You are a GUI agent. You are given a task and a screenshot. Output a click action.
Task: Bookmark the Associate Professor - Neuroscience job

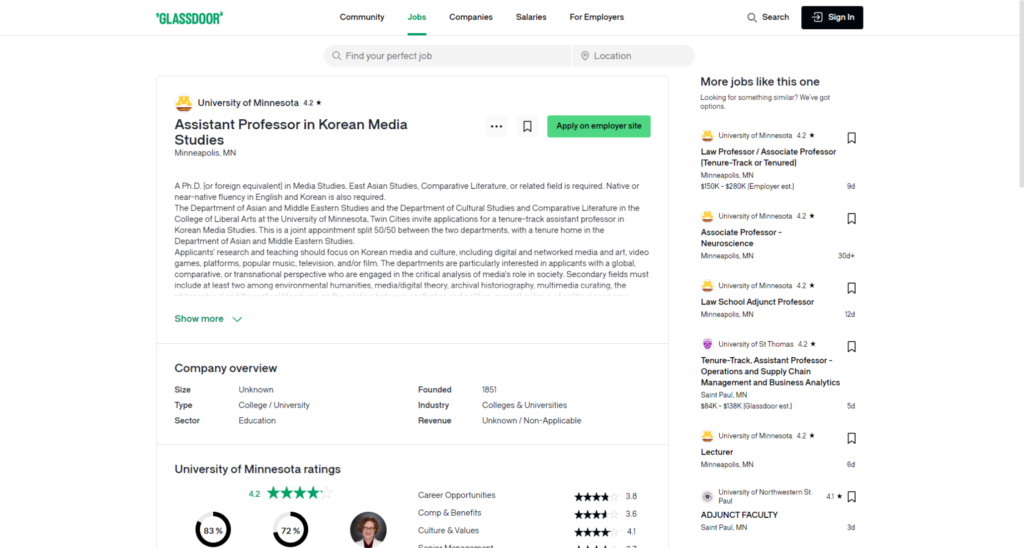coord(851,218)
